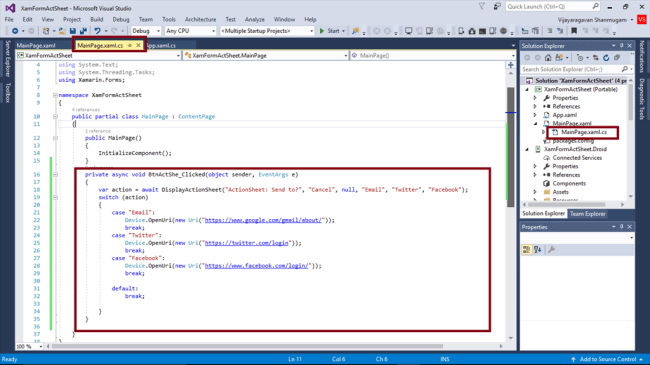The image size is (650, 365).
Task: Click the Save All toolbar icon
Action: (x=83, y=31)
